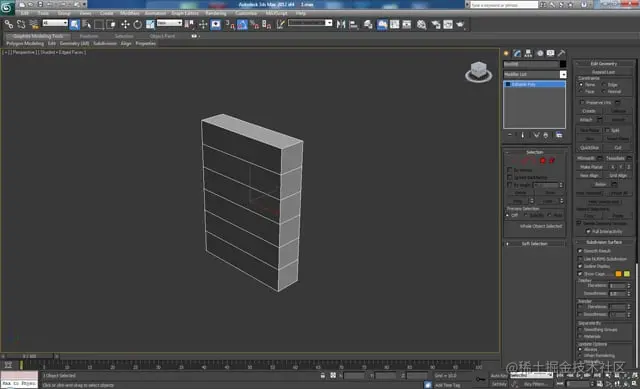Image resolution: width=640 pixels, height=389 pixels.
Task: Select the Unlink Selection tool
Action: [x=21, y=25]
